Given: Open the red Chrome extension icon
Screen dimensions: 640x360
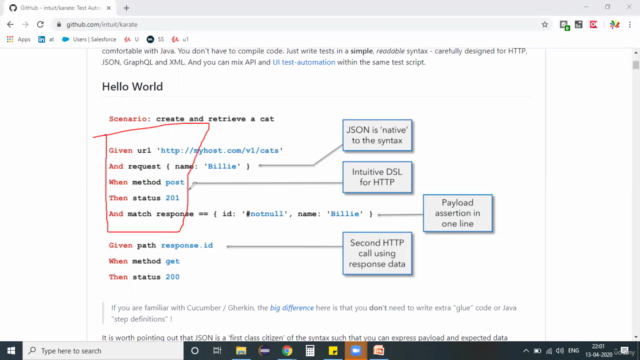Looking at the screenshot, I should coord(593,24).
